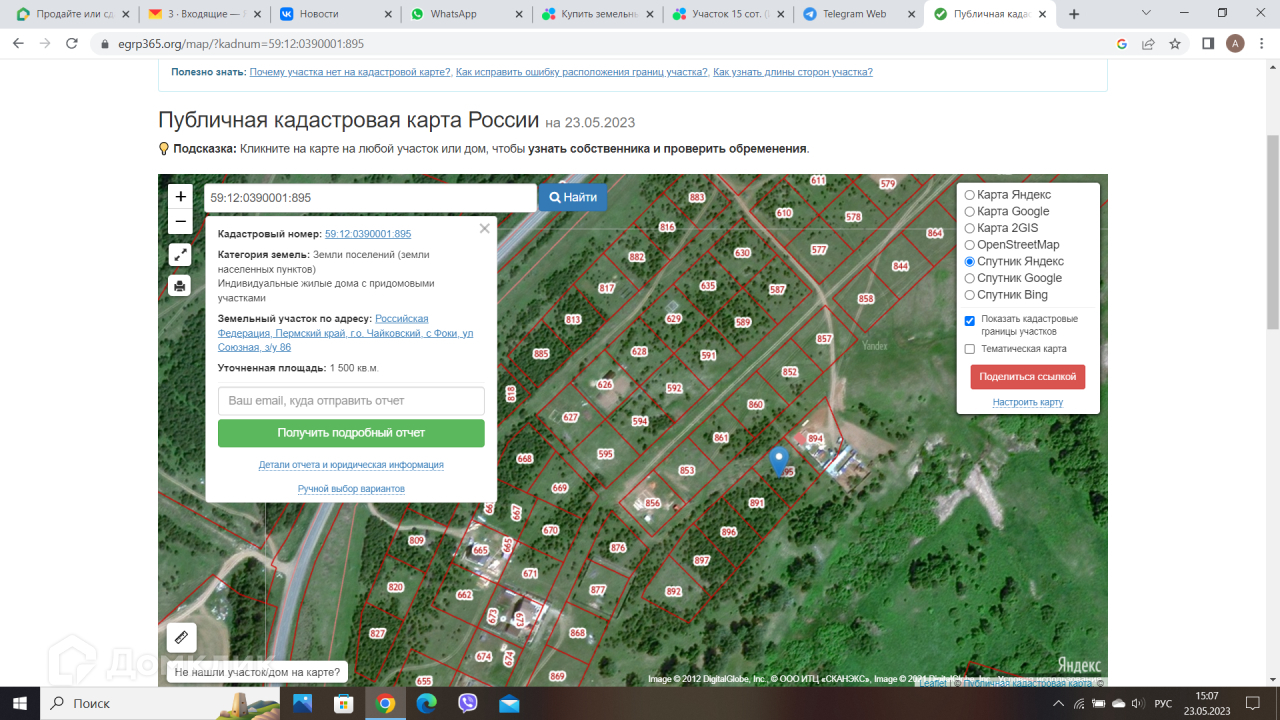Toggle fullscreen map view
1280x720 pixels.
point(180,255)
